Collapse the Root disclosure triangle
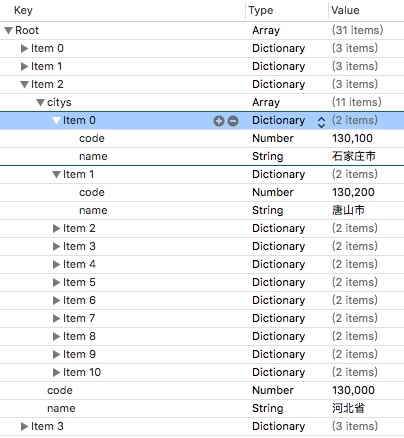 [x=9, y=31]
